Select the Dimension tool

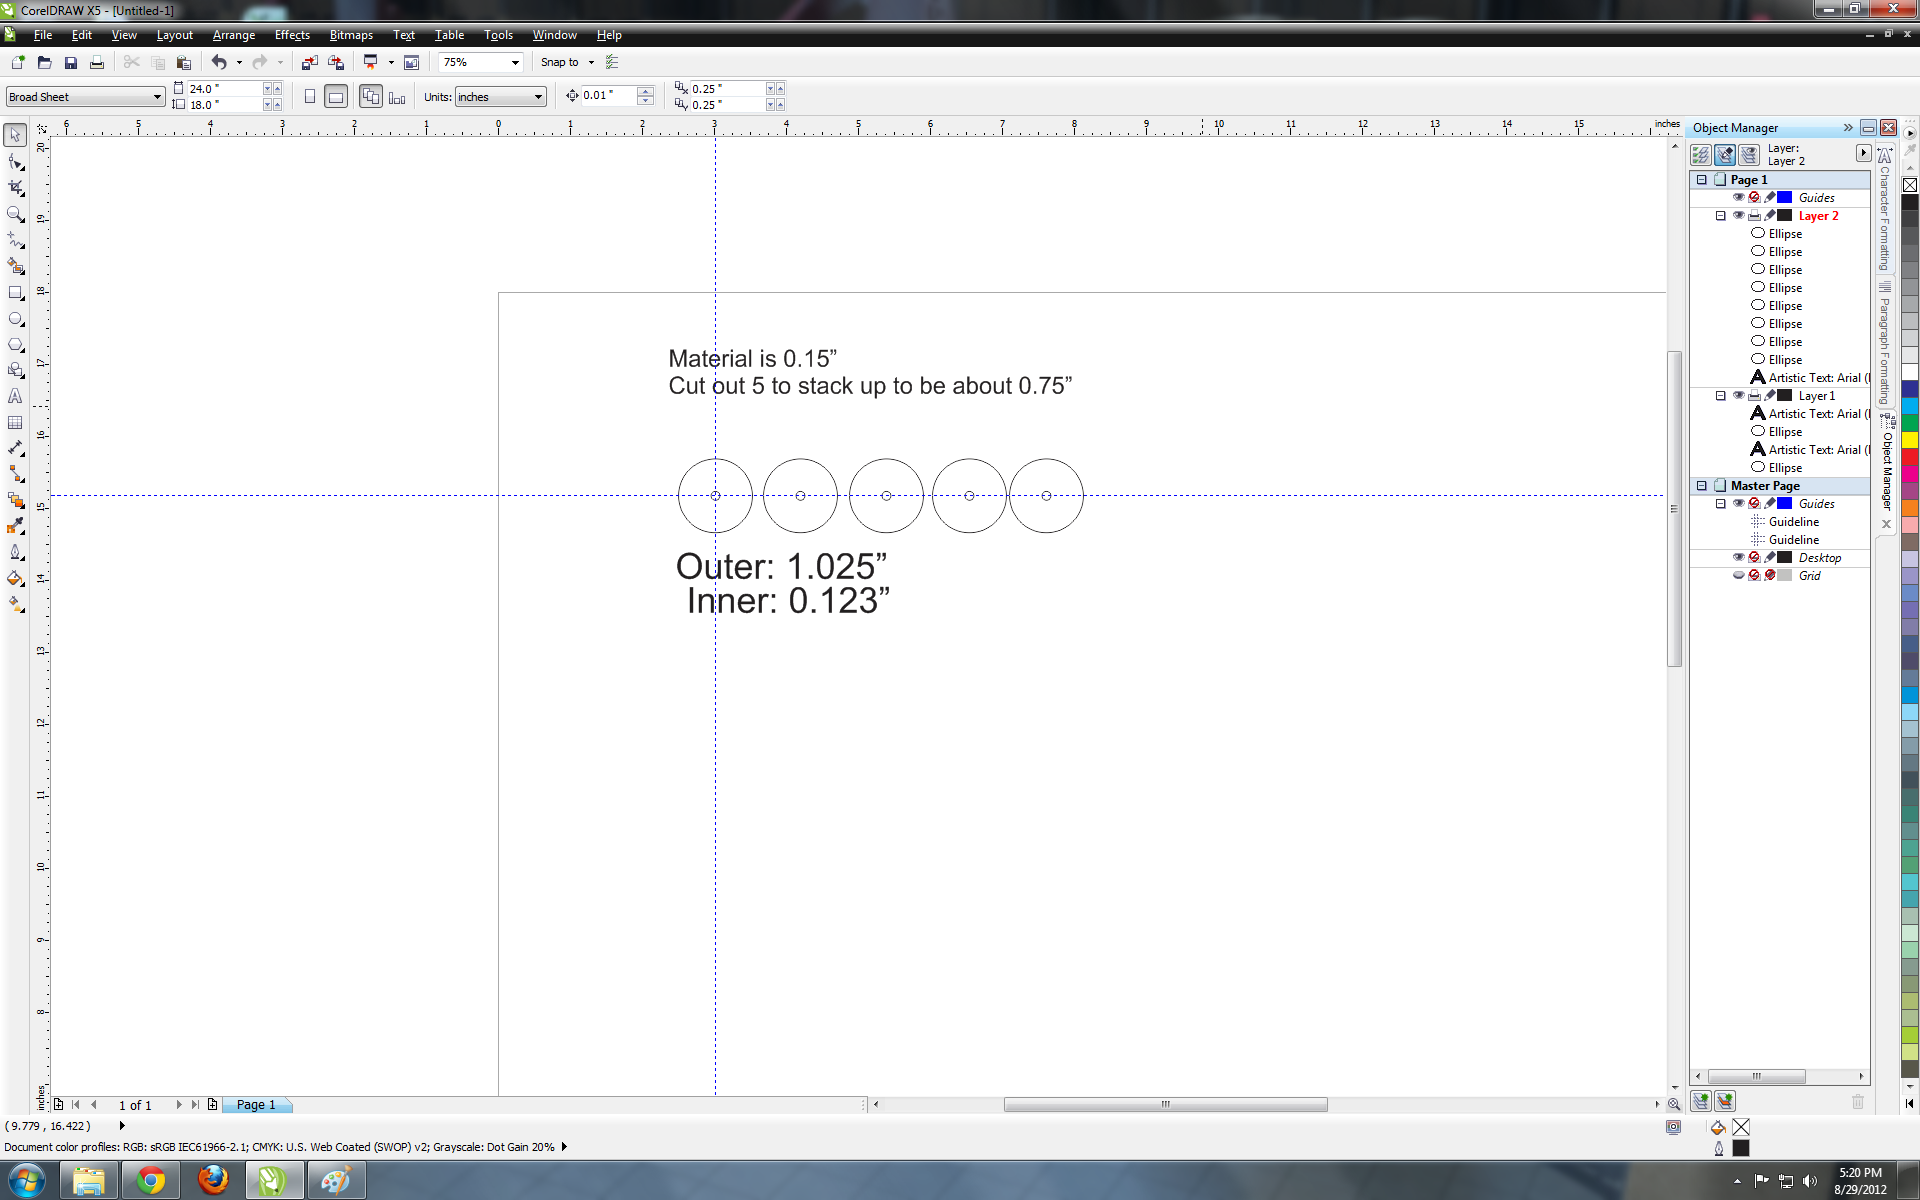tap(15, 448)
